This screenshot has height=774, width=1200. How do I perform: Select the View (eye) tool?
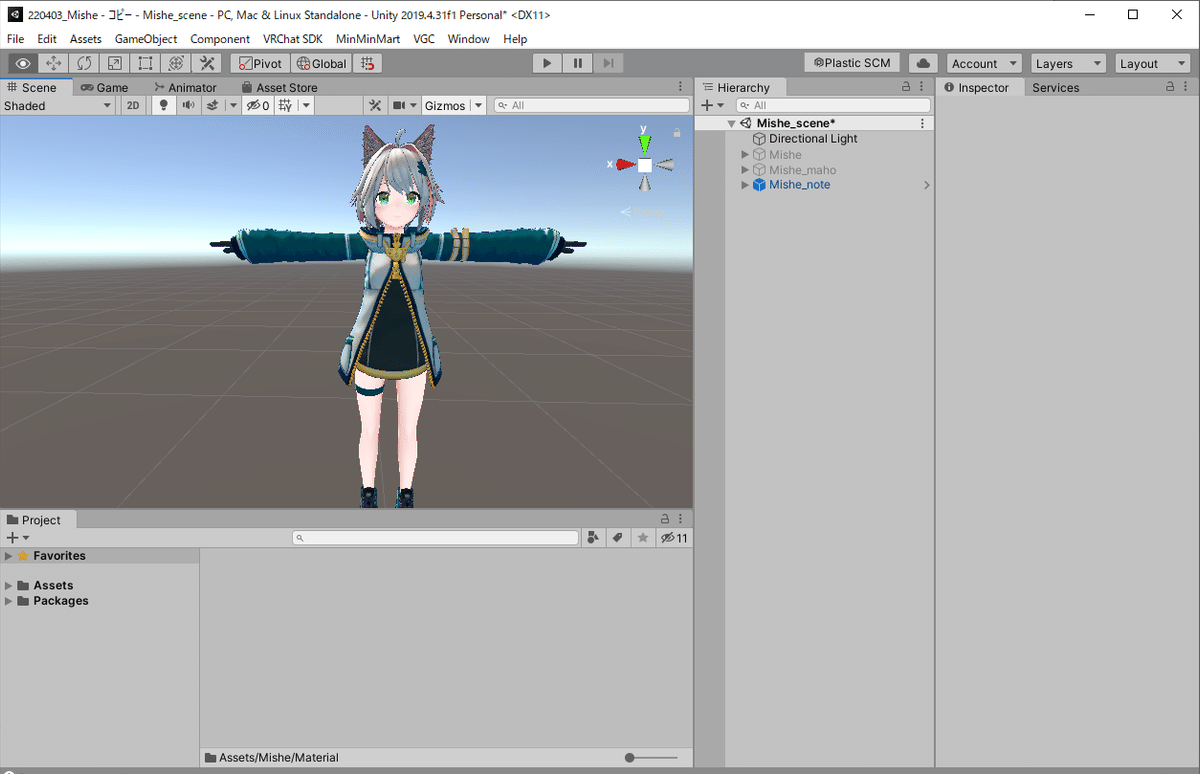tap(25, 63)
